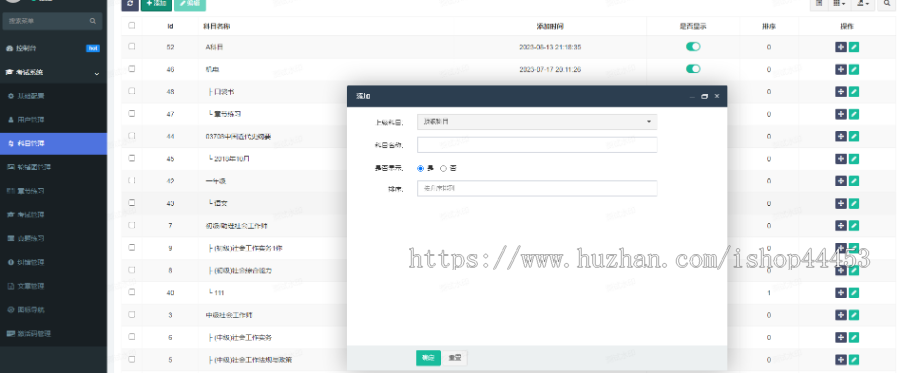Click the move icon in the fifth row (Id 44)
900x373 pixels.
pos(841,137)
